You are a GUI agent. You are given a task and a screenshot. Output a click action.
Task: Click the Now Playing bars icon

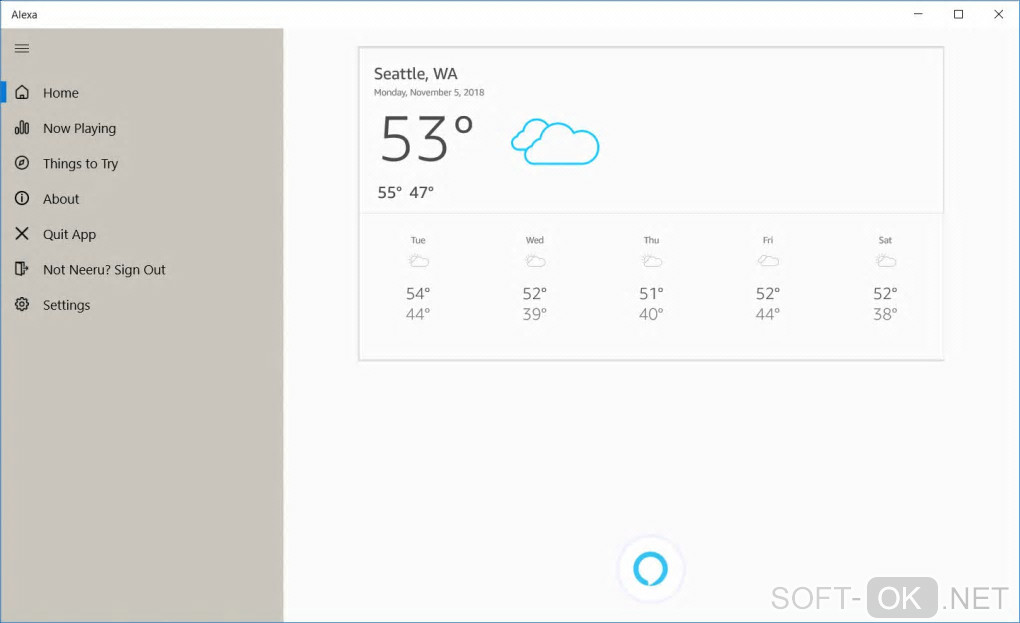(22, 128)
